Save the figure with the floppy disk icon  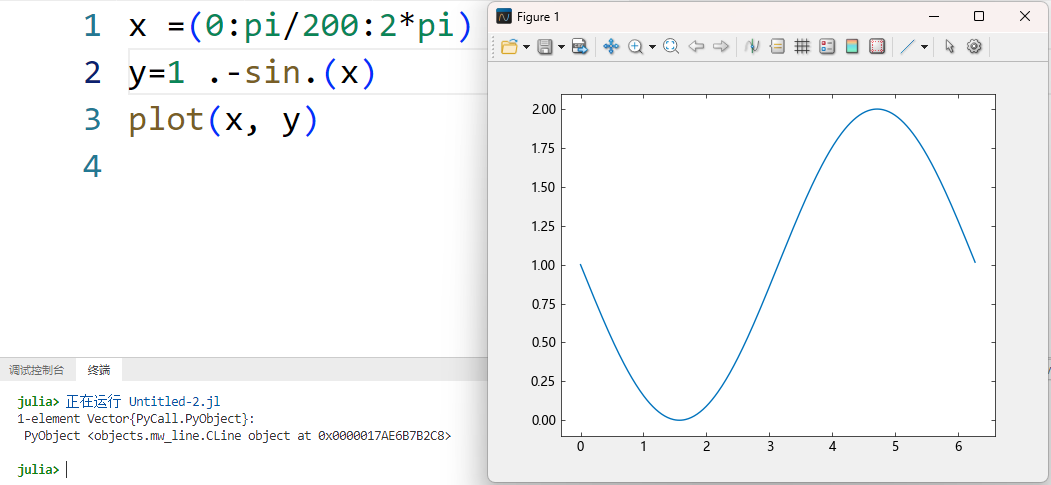click(545, 46)
